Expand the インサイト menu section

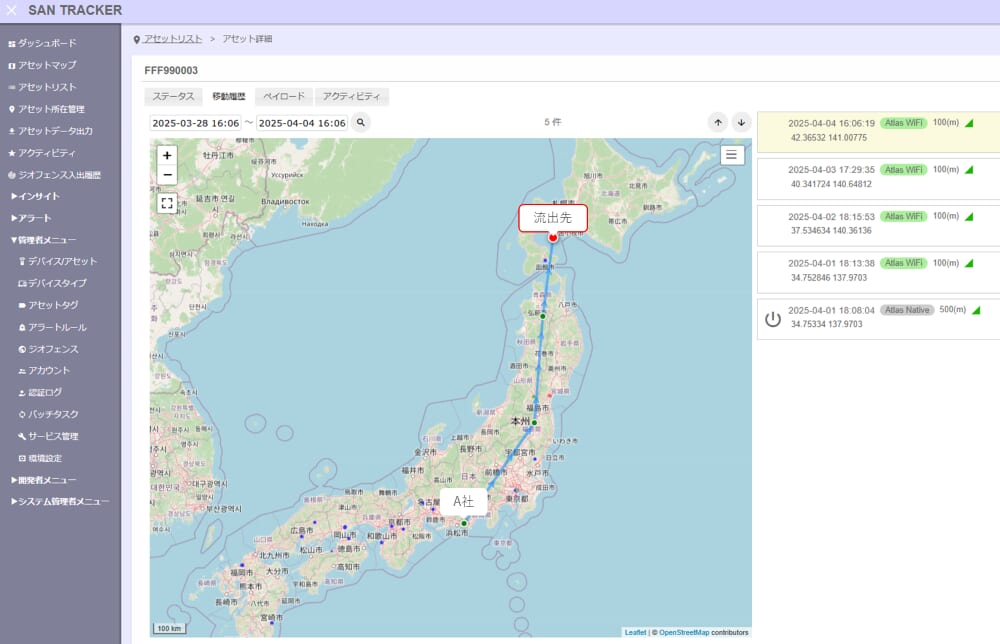(x=35, y=196)
